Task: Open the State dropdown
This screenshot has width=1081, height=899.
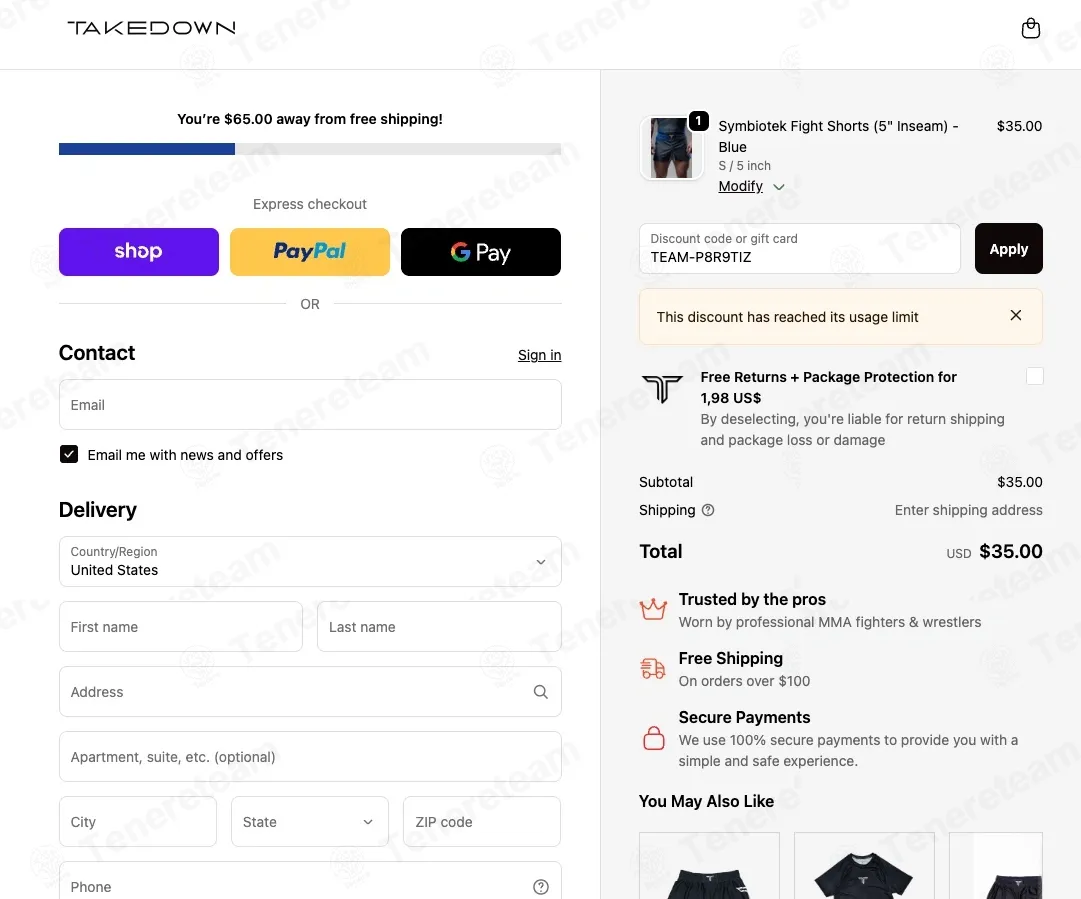Action: (x=310, y=822)
